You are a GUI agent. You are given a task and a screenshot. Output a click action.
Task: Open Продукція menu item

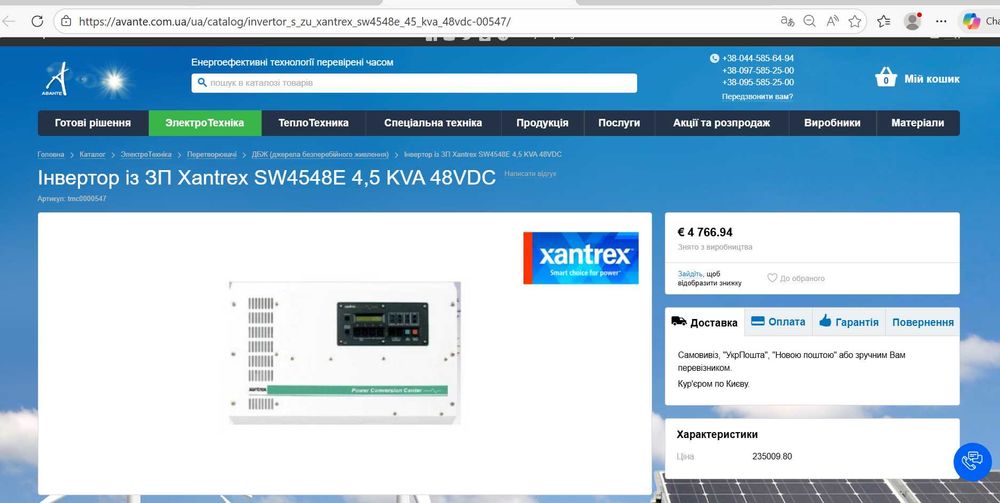click(542, 123)
